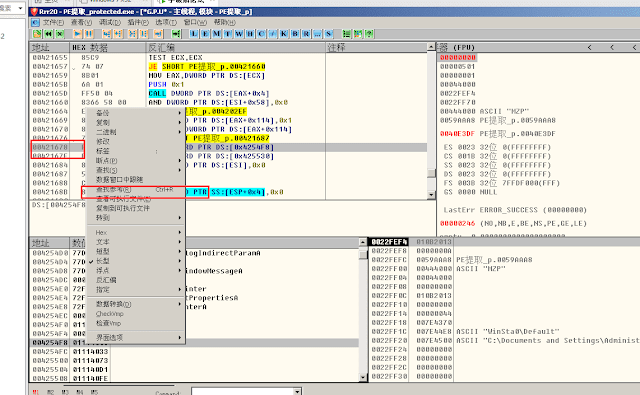Expand the 备份 submenu in context menu

pyautogui.click(x=136, y=113)
